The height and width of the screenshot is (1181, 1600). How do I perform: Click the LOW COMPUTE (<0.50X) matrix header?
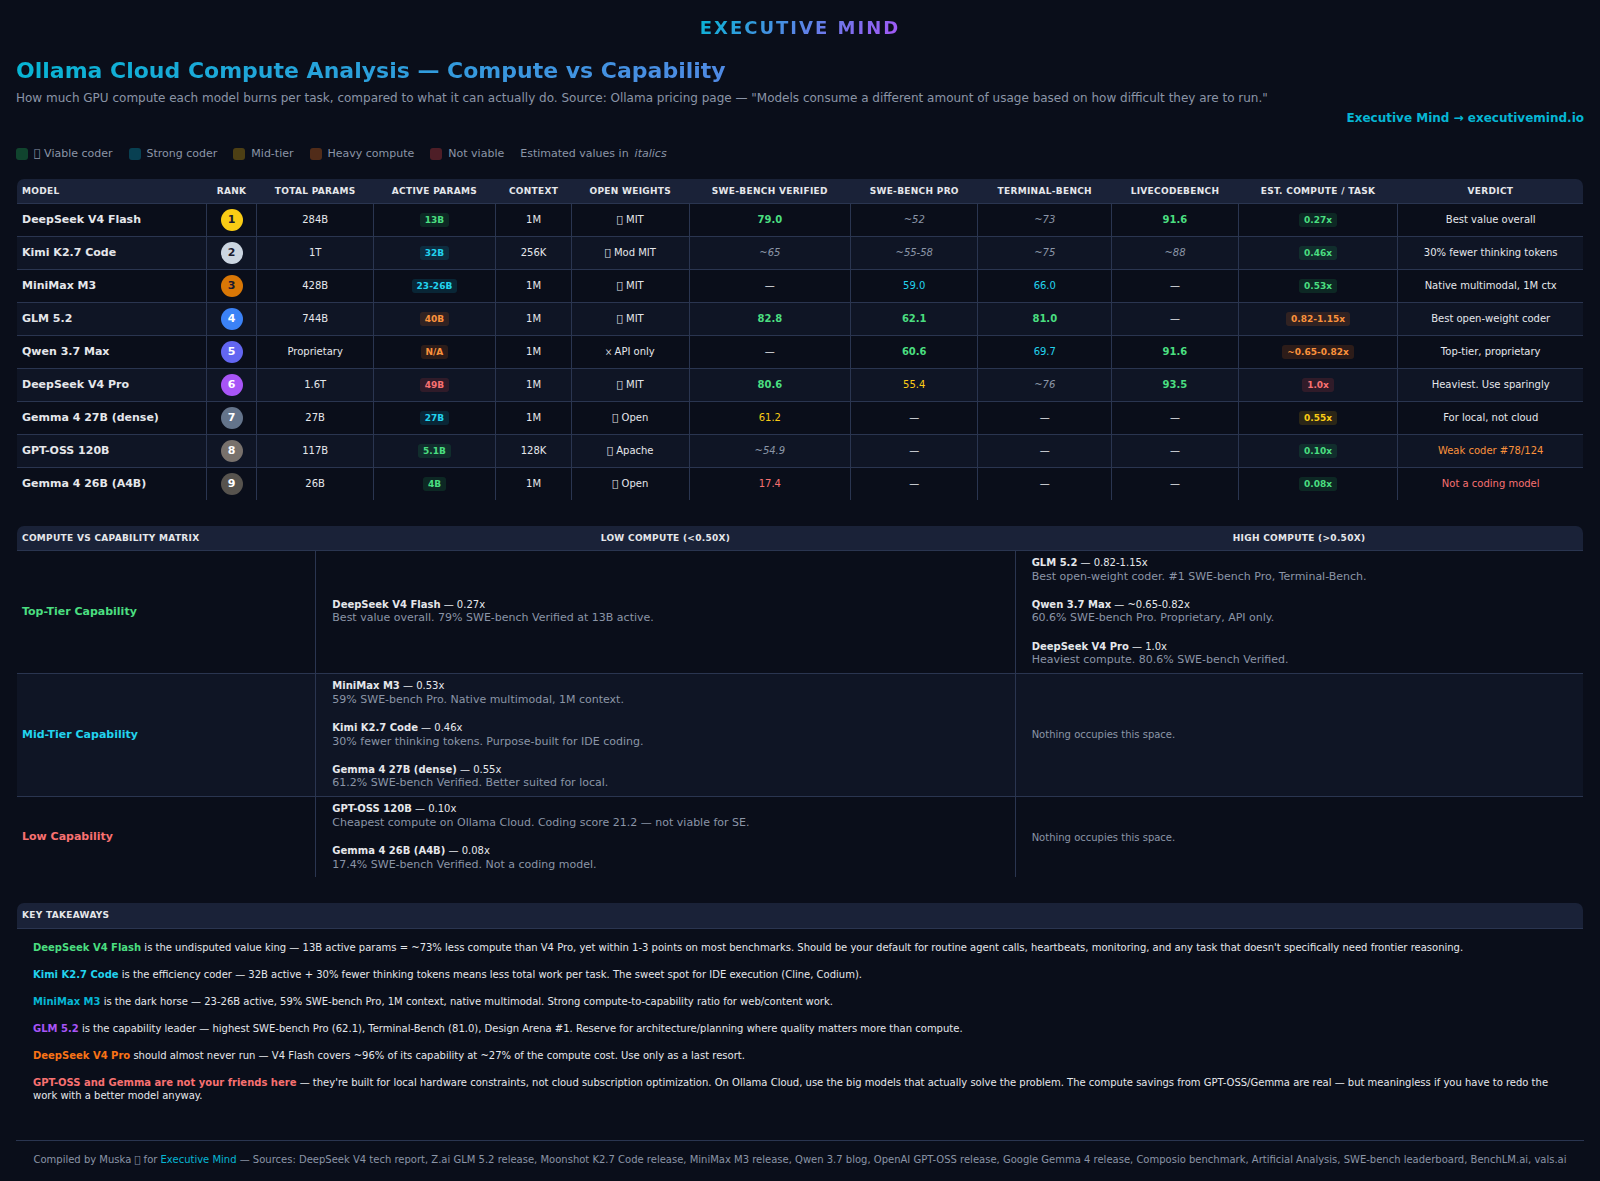(x=665, y=538)
